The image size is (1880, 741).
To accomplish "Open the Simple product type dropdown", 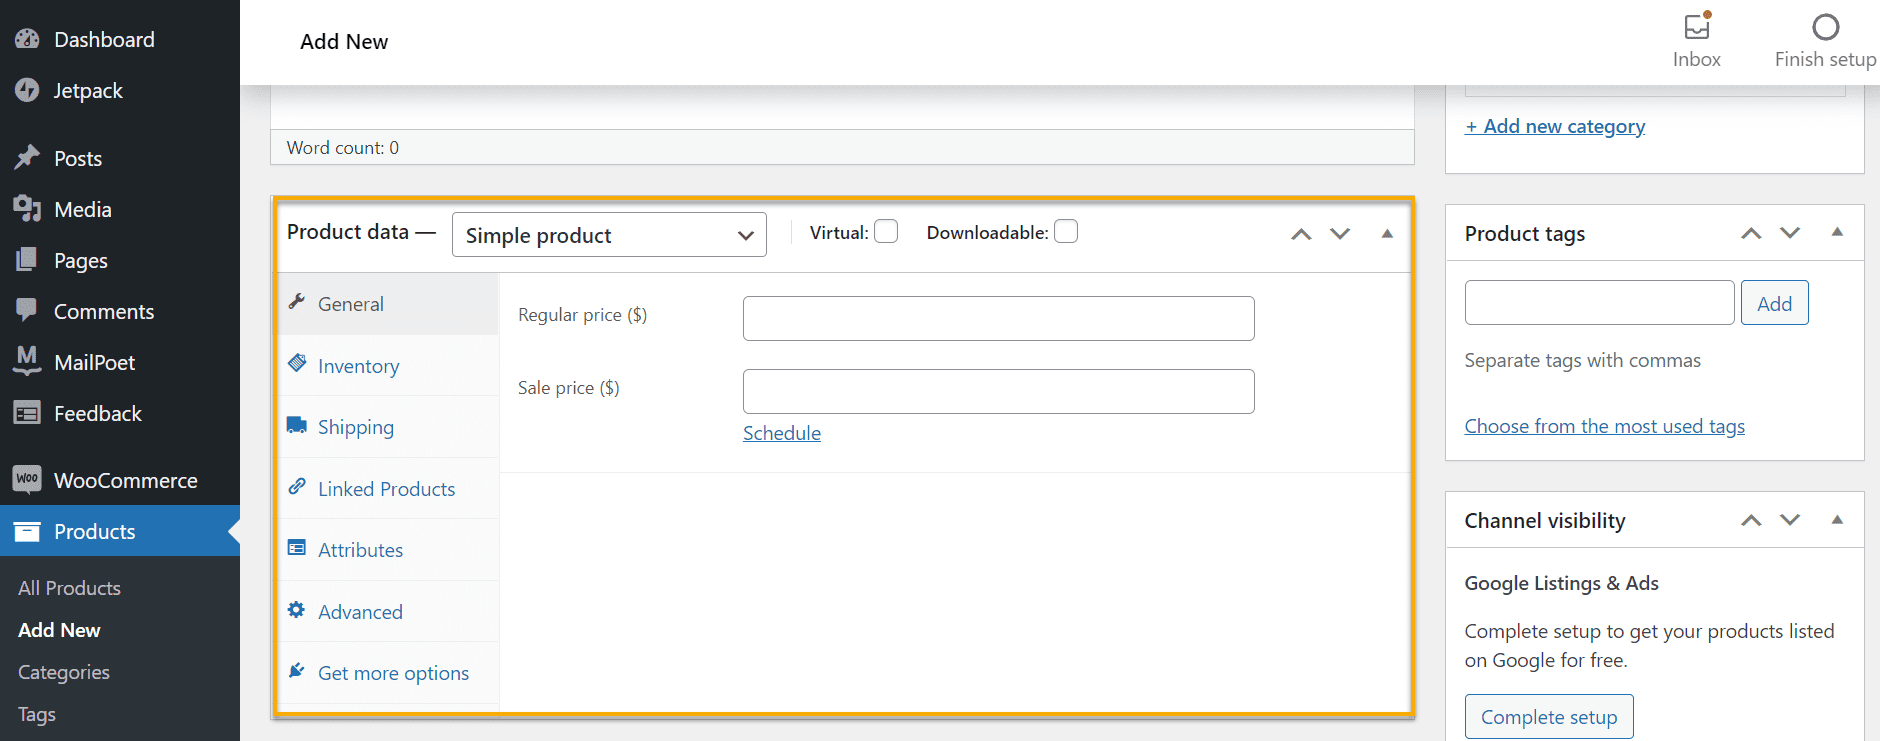I will (609, 235).
